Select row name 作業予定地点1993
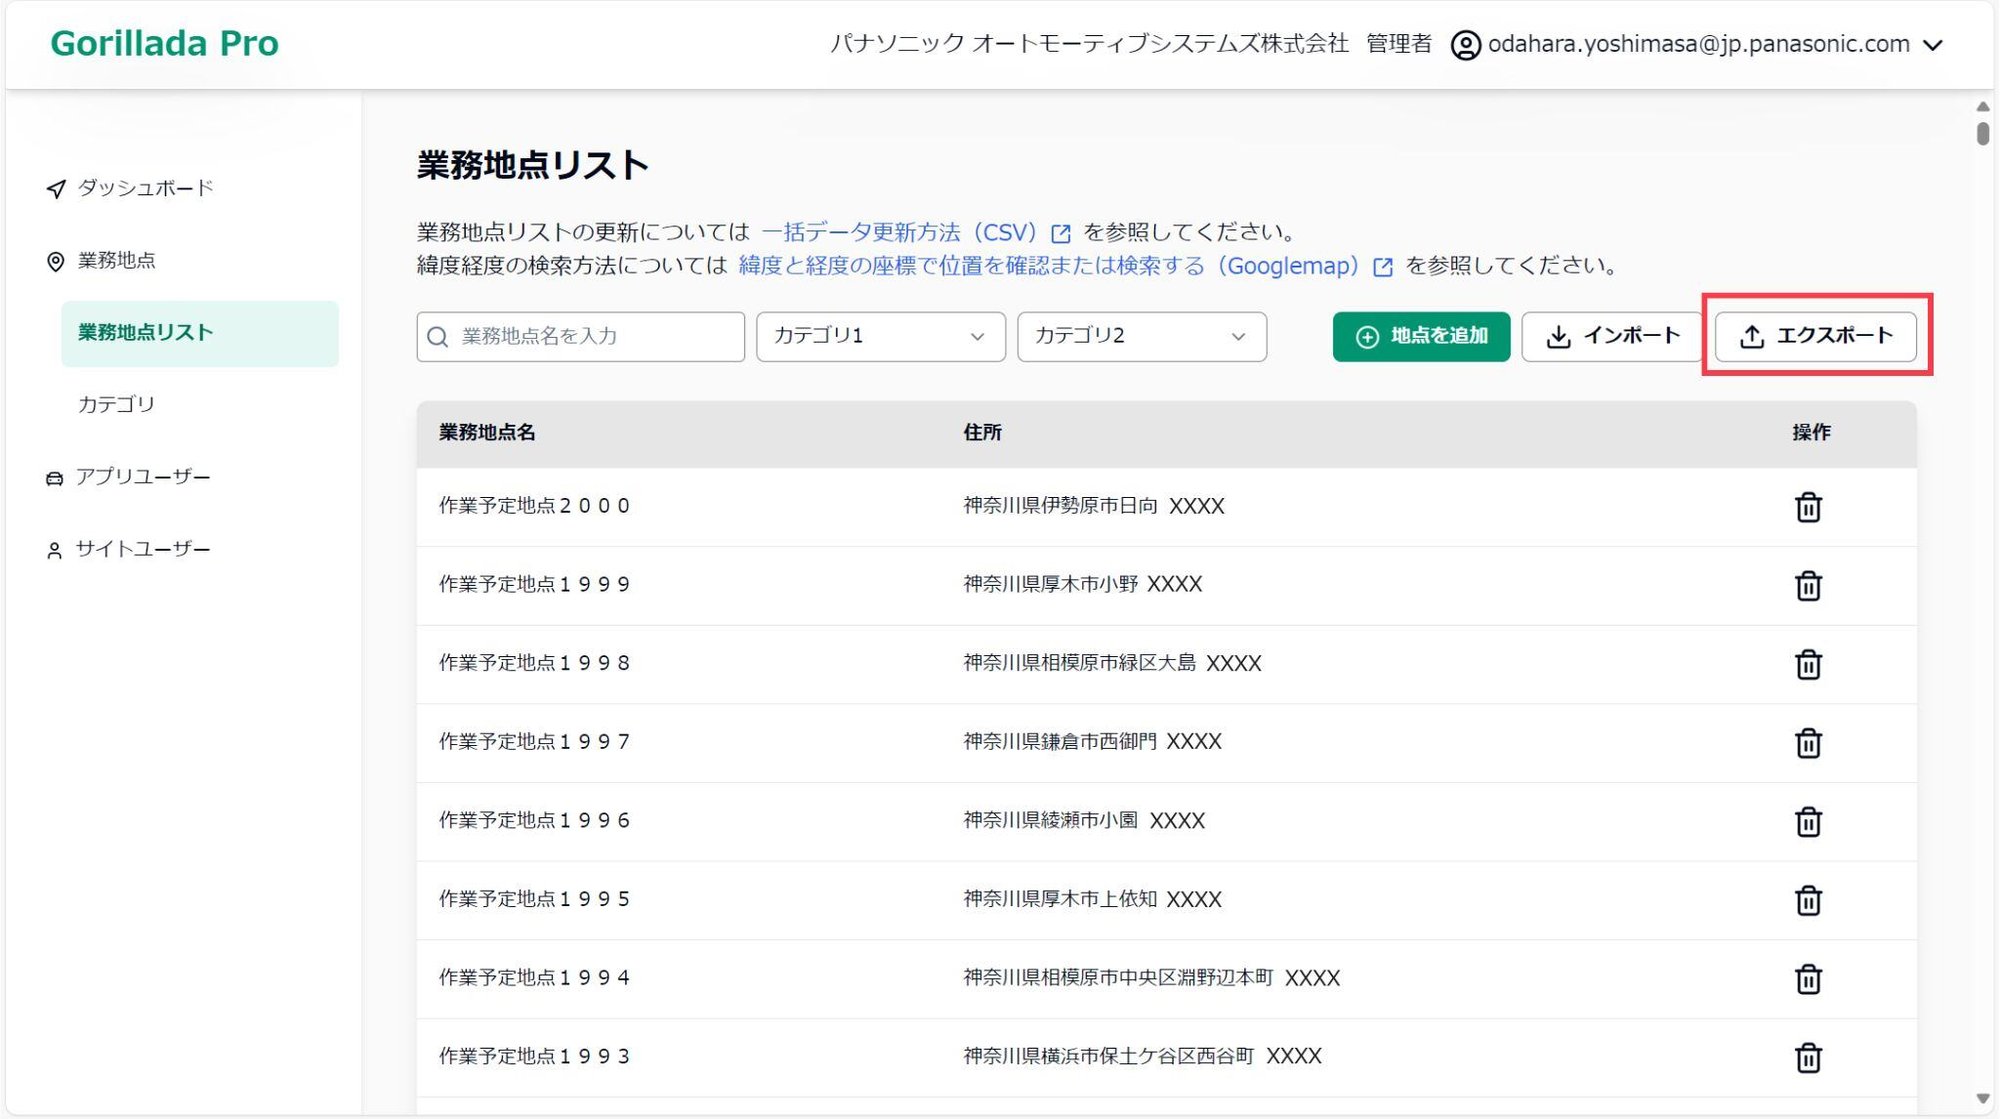The image size is (2000, 1119). [534, 1056]
